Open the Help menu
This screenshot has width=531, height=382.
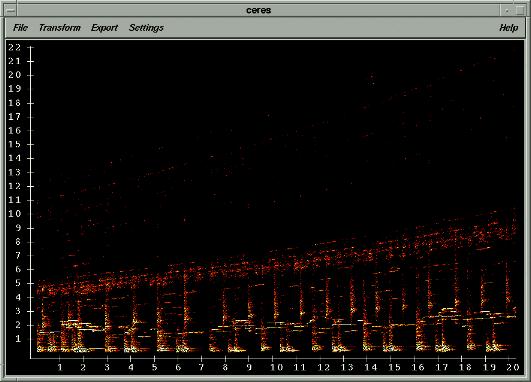tap(509, 27)
